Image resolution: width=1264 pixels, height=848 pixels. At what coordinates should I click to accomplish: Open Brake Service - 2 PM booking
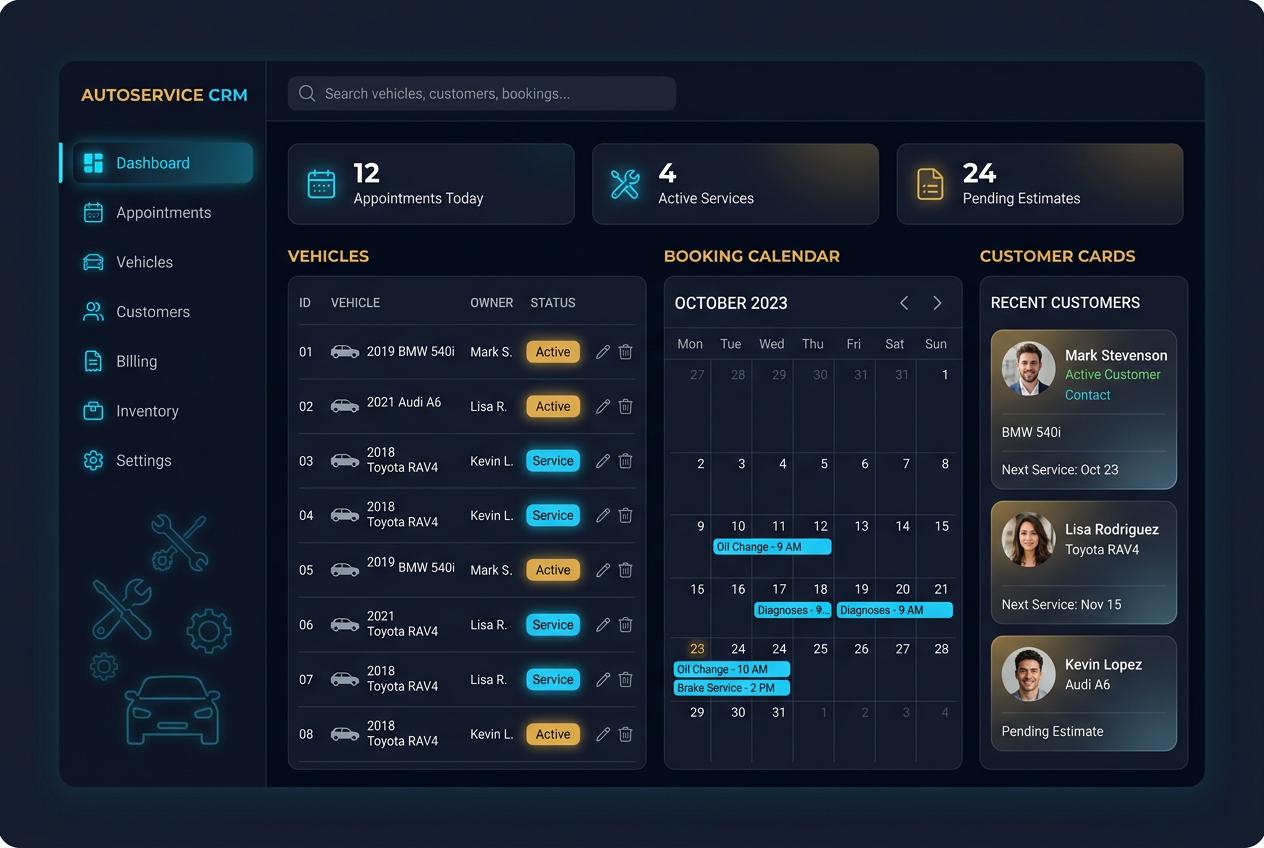pyautogui.click(x=731, y=688)
